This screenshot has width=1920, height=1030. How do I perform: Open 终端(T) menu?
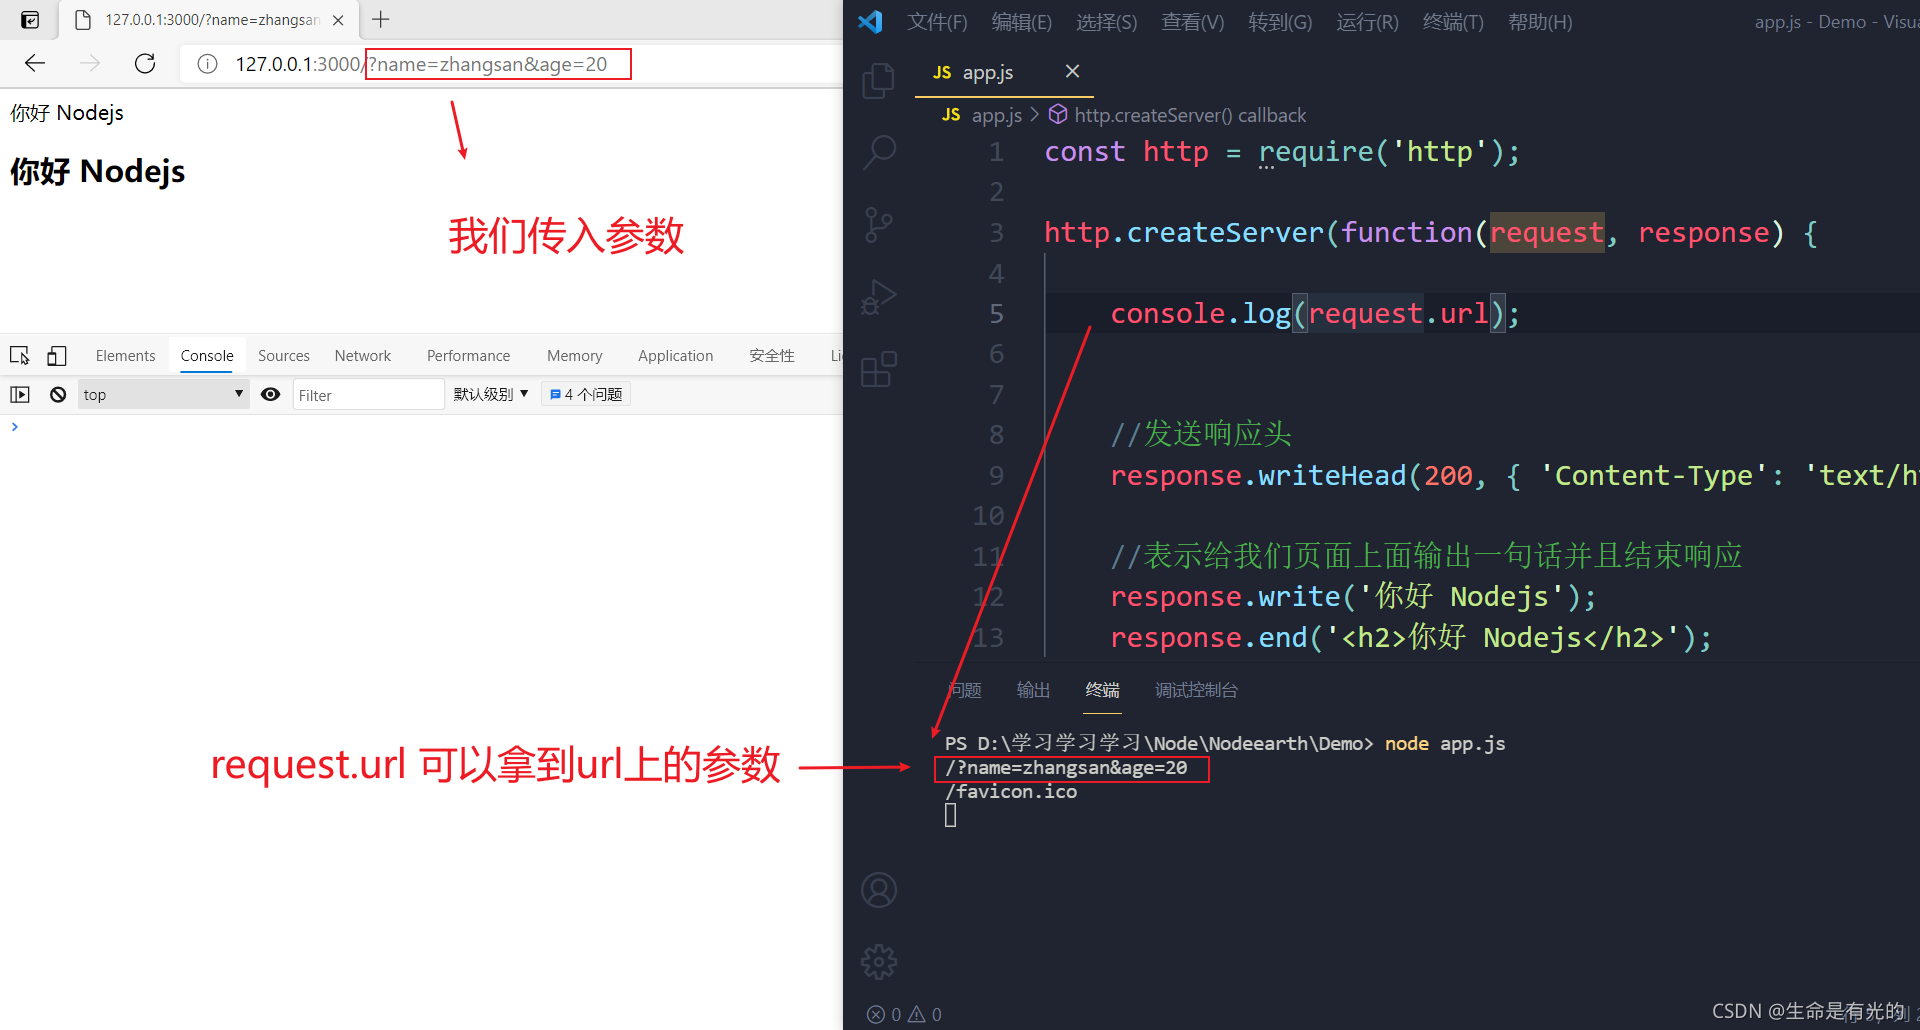(x=1453, y=22)
